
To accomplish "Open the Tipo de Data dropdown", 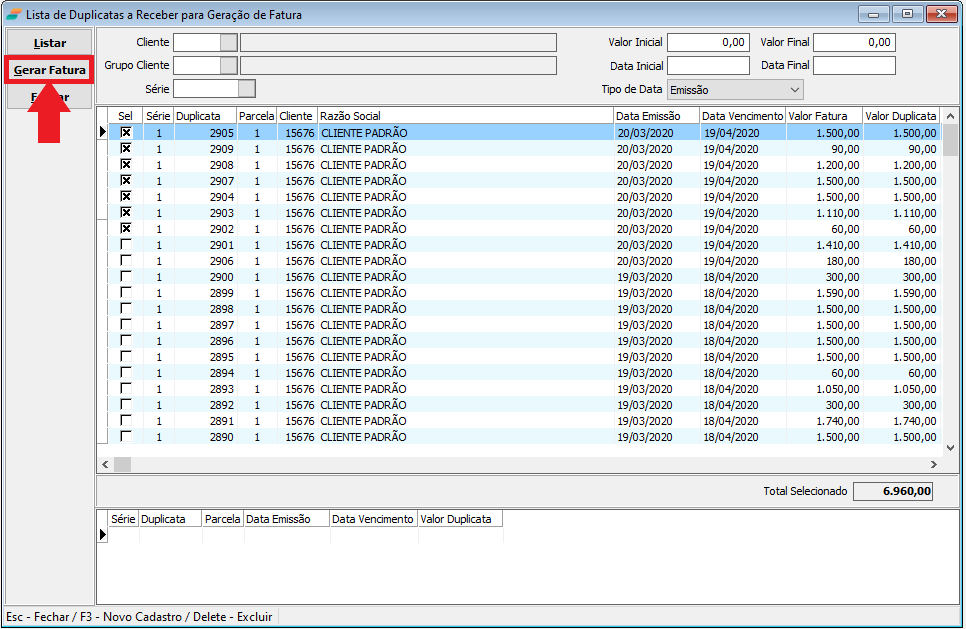I will [797, 89].
